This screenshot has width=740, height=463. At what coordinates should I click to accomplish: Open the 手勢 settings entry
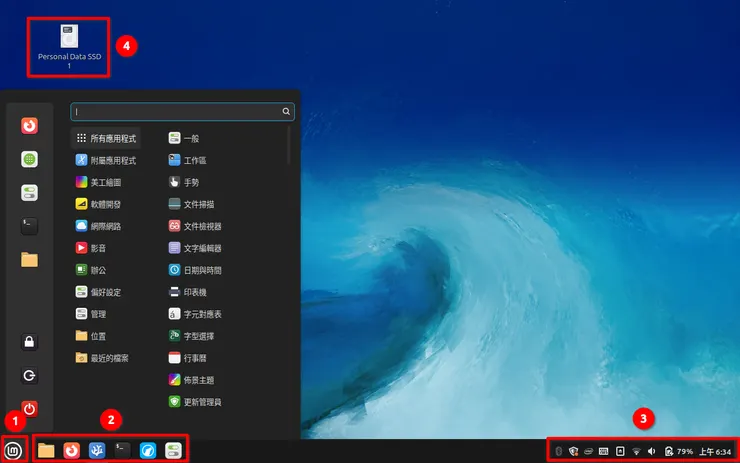point(184,182)
